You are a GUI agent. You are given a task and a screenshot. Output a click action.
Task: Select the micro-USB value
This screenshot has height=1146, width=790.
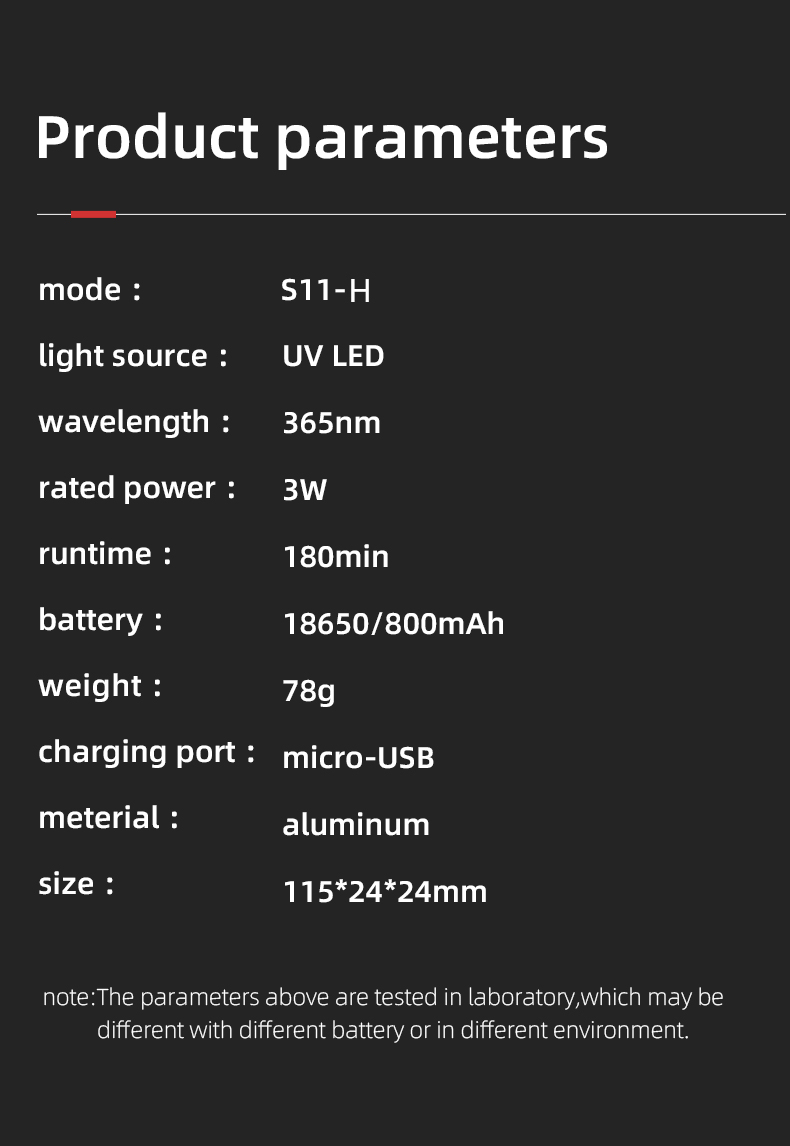[x=358, y=757]
